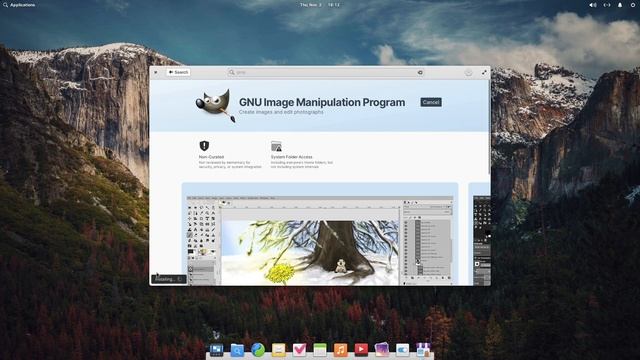Open the main GIMP screenshot thumbnail
This screenshot has width=640, height=360.
pyautogui.click(x=320, y=234)
